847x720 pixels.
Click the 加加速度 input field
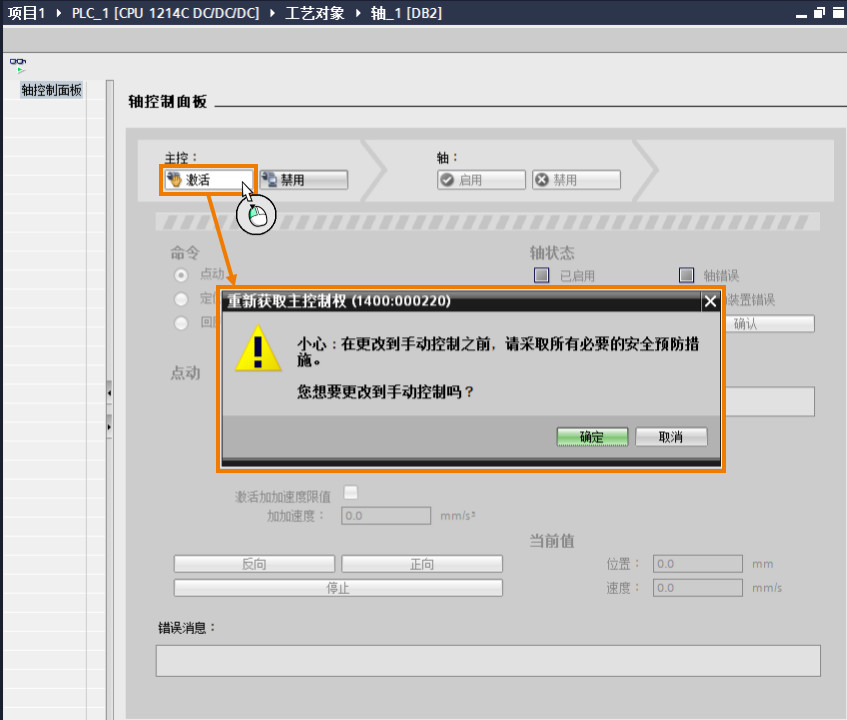click(386, 516)
